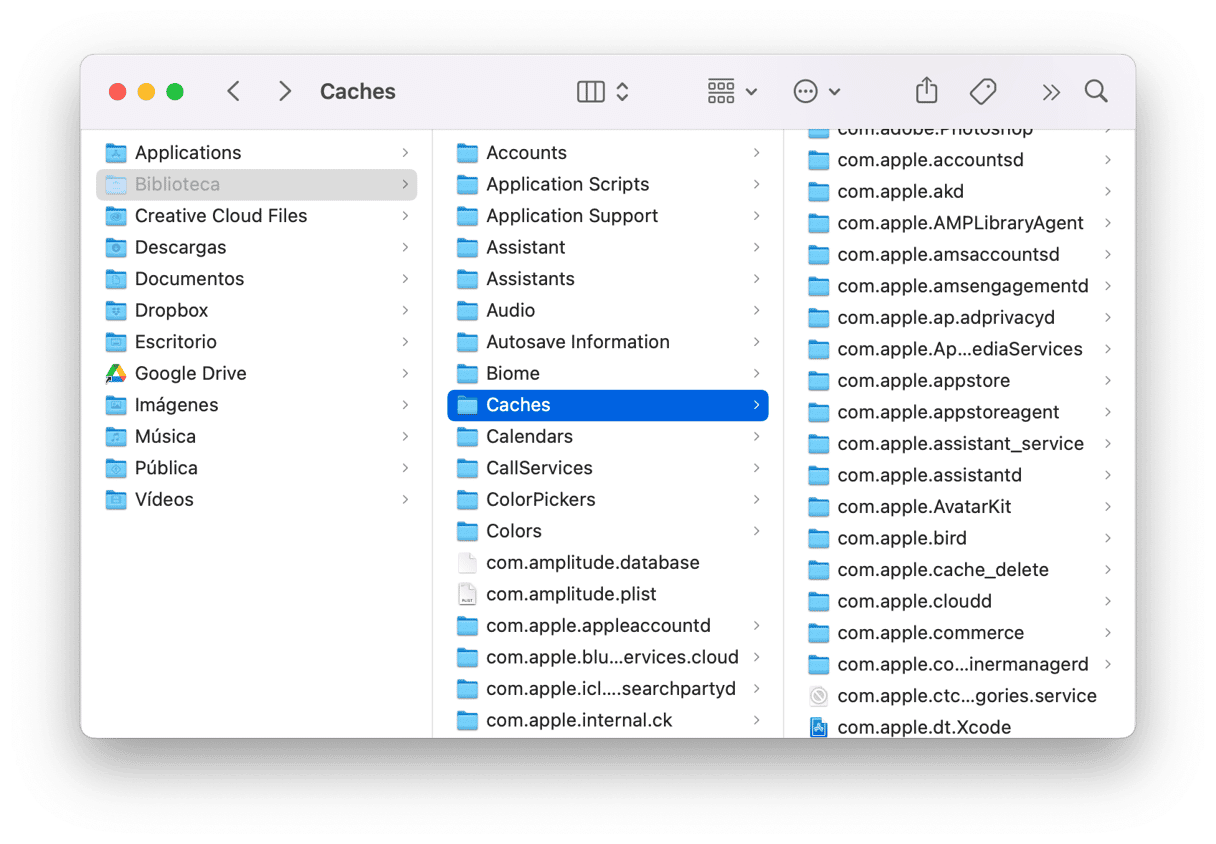The height and width of the screenshot is (844, 1216).
Task: Click the Accounts folder icon
Action: [x=467, y=153]
